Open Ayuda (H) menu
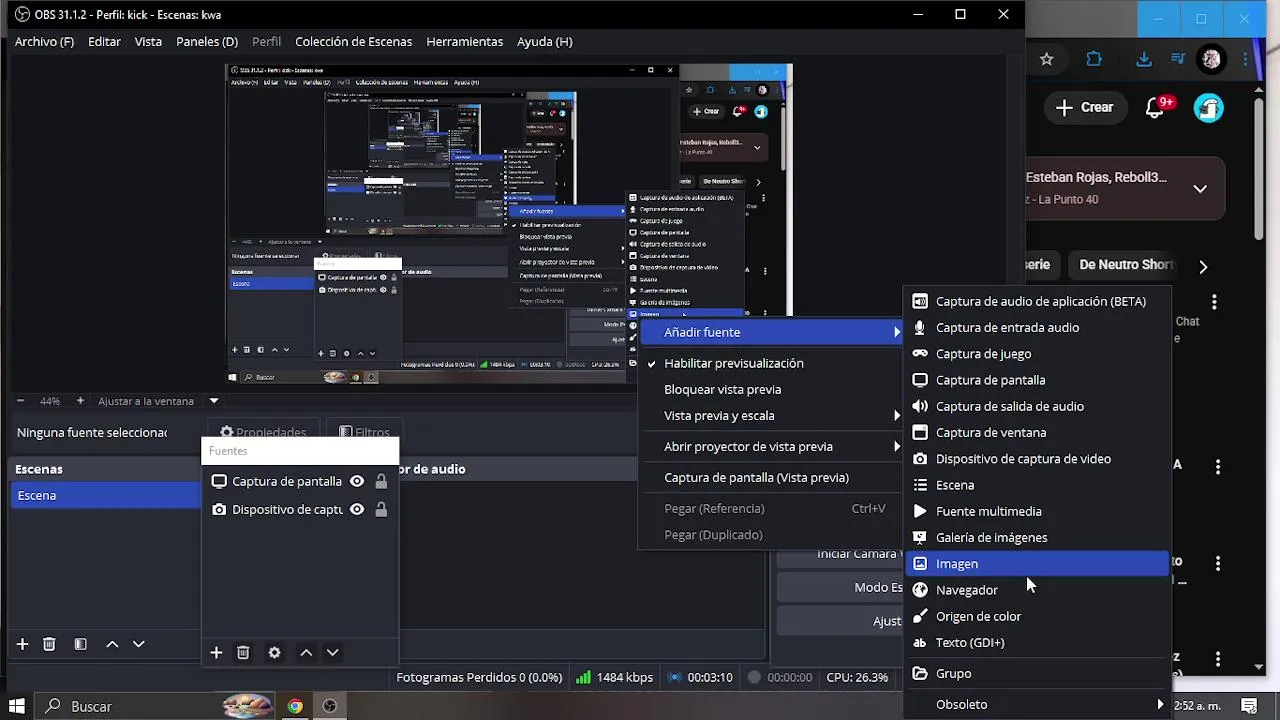 [x=545, y=42]
